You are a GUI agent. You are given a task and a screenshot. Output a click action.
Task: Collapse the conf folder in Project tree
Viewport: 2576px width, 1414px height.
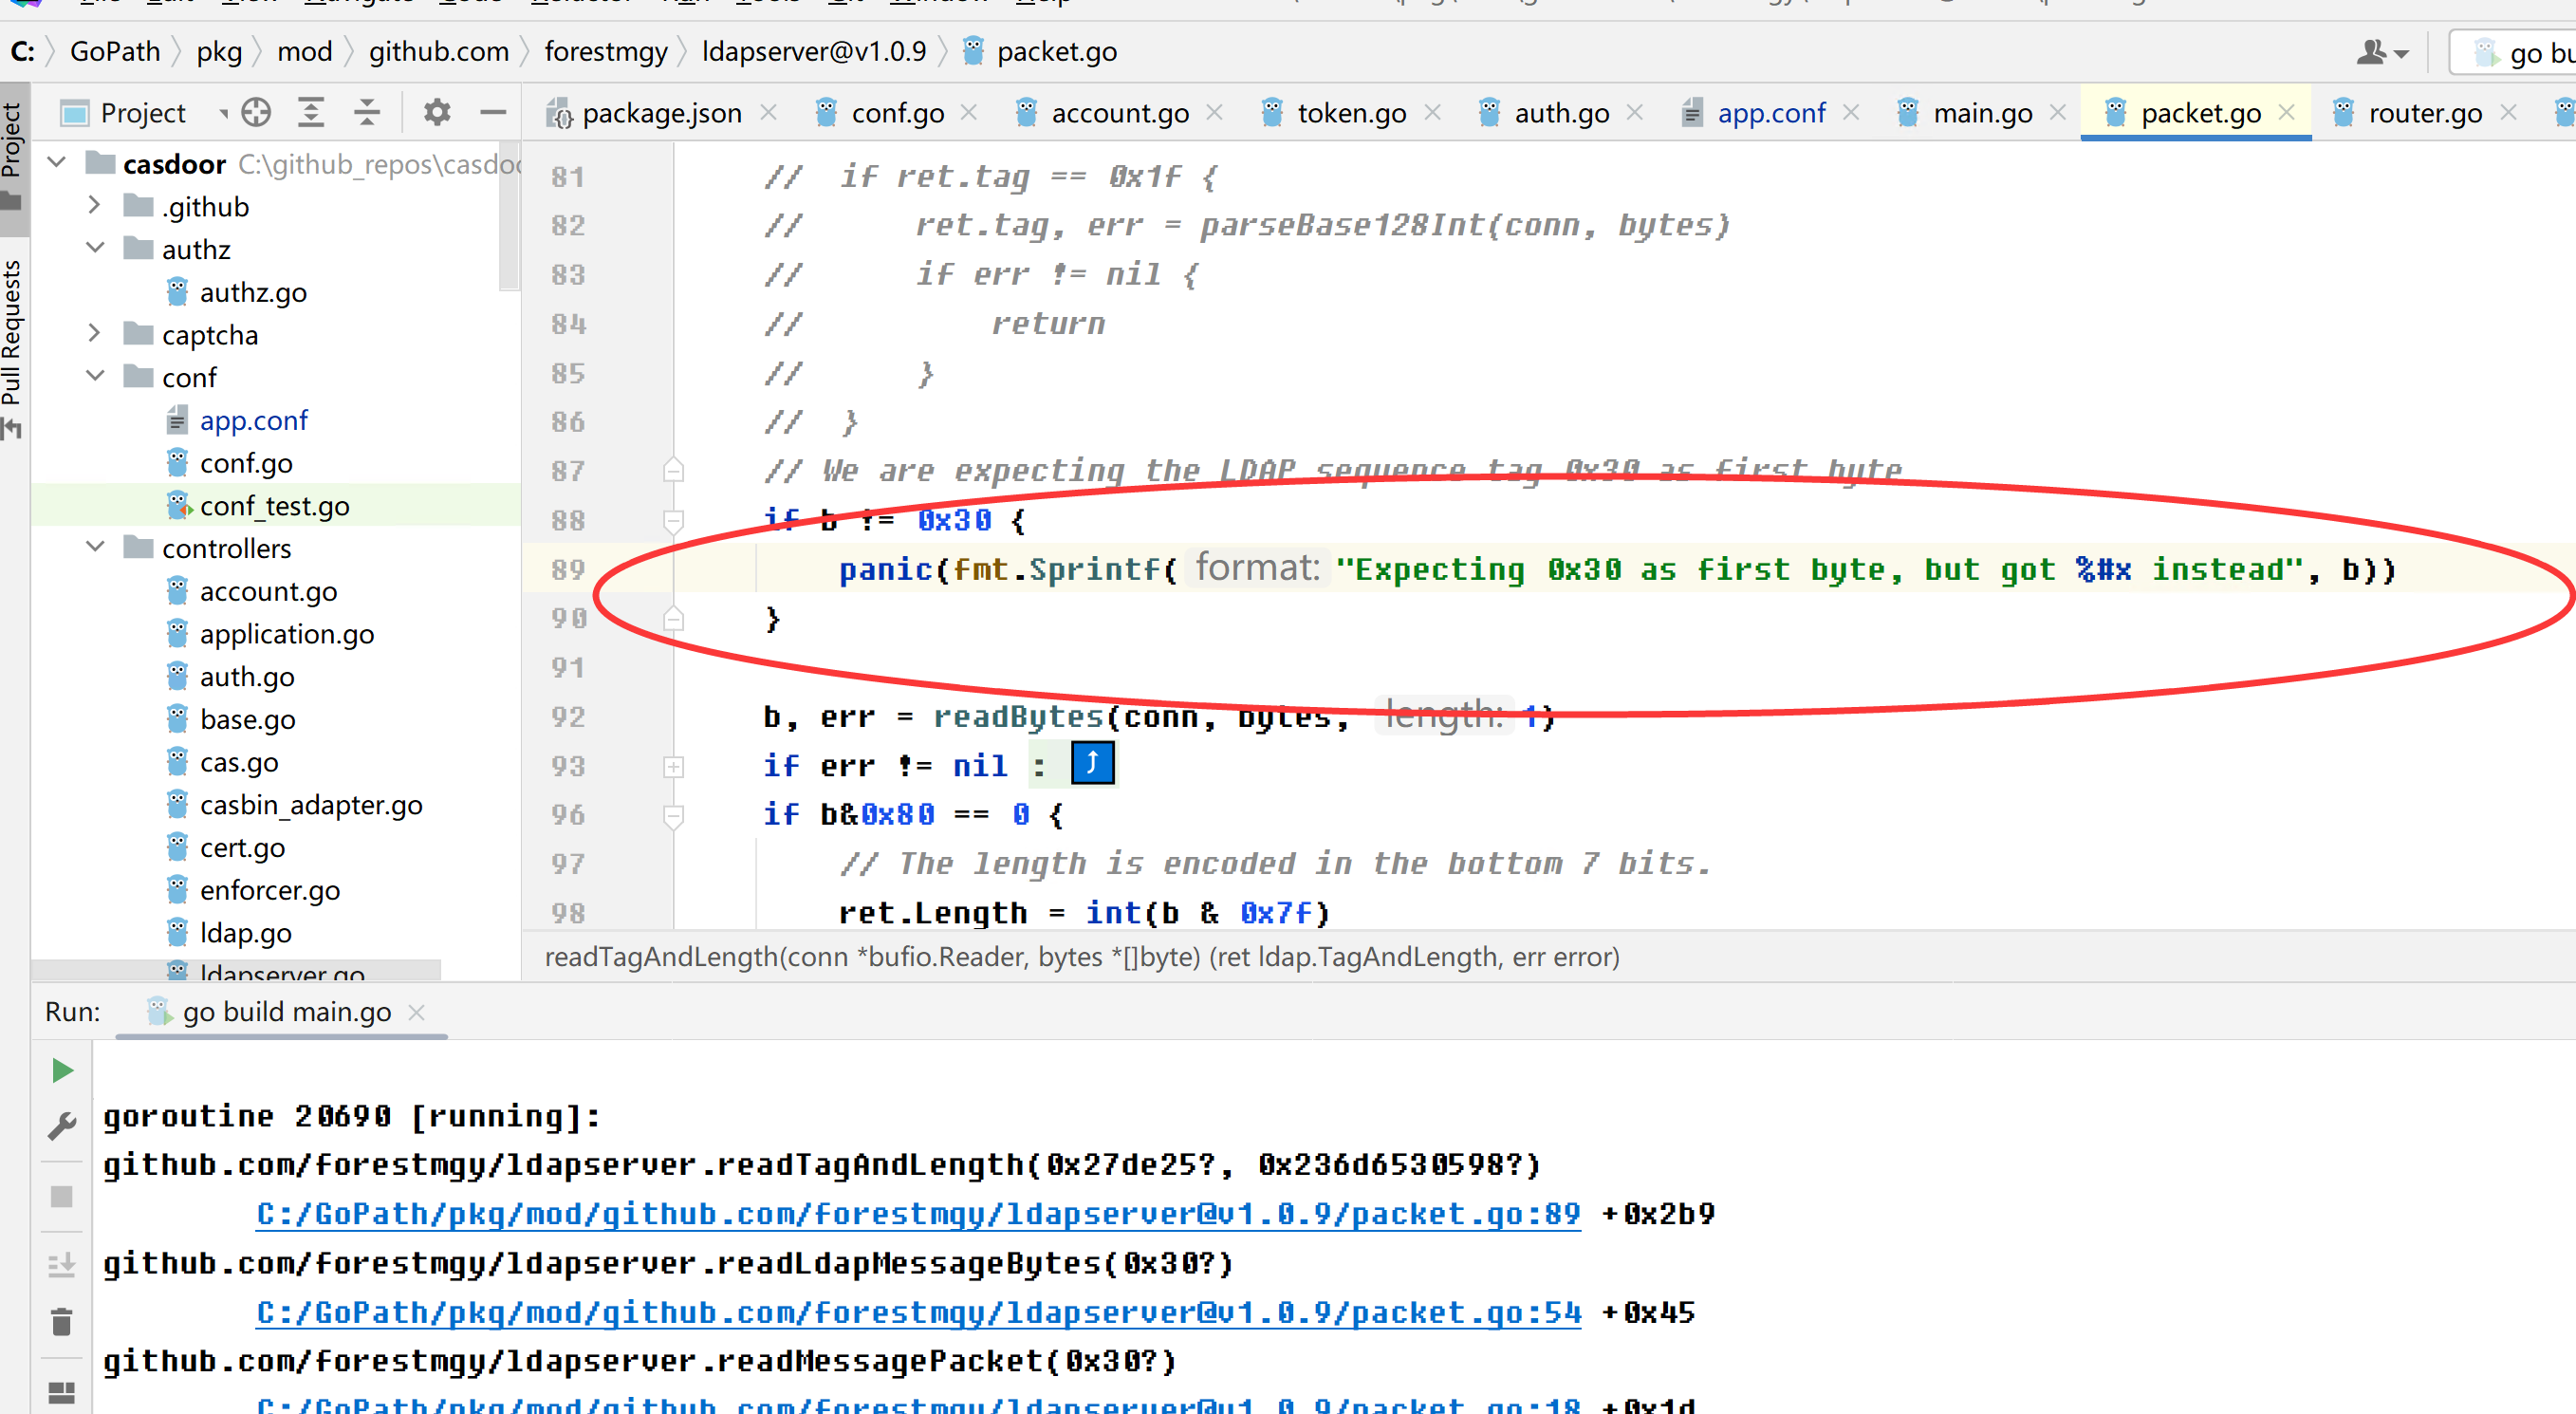[95, 377]
